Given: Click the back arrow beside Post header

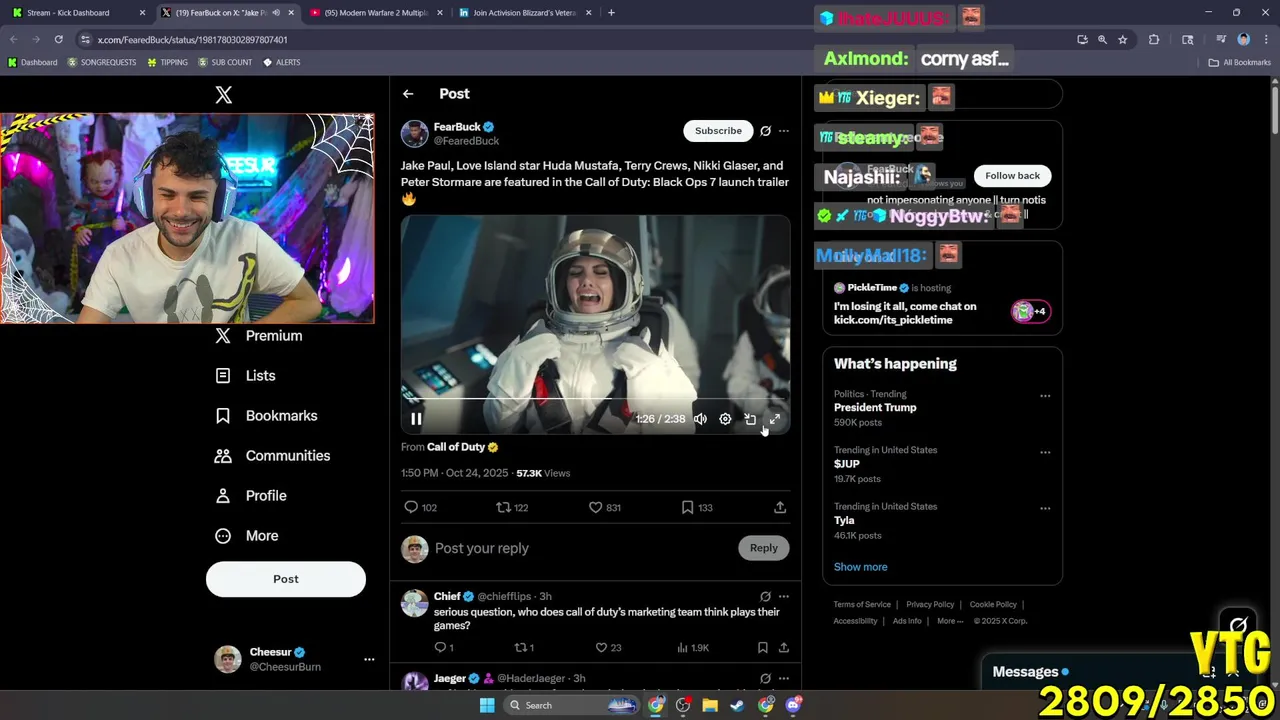Looking at the screenshot, I should 408,94.
